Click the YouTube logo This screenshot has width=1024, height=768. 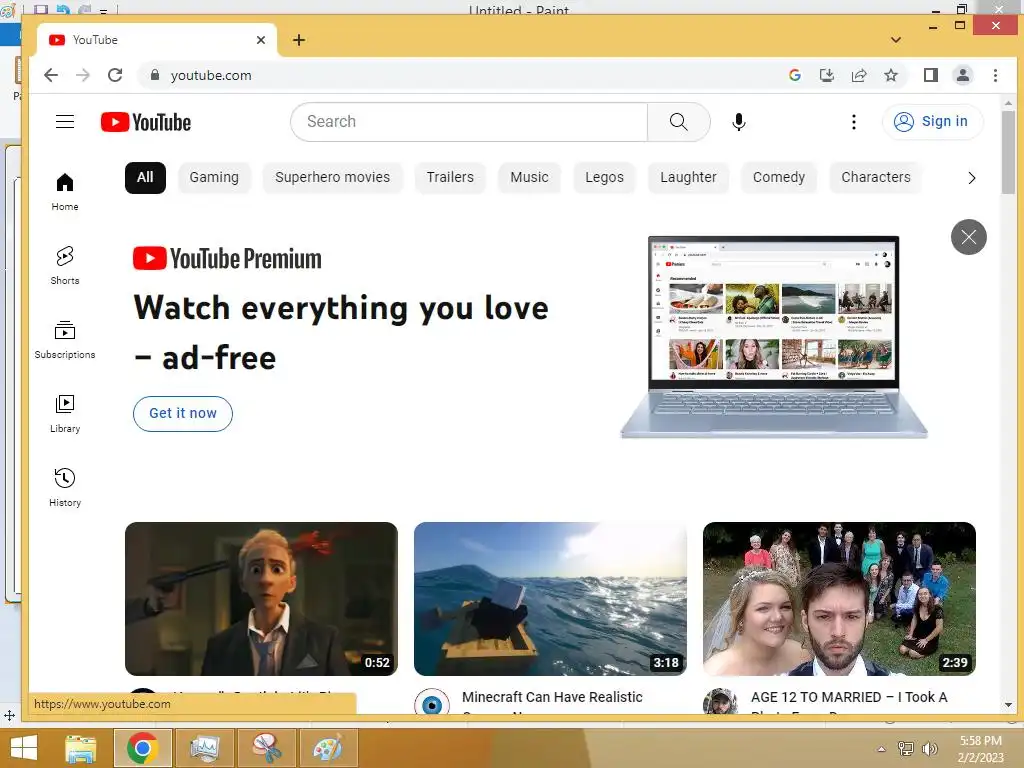[x=146, y=122]
